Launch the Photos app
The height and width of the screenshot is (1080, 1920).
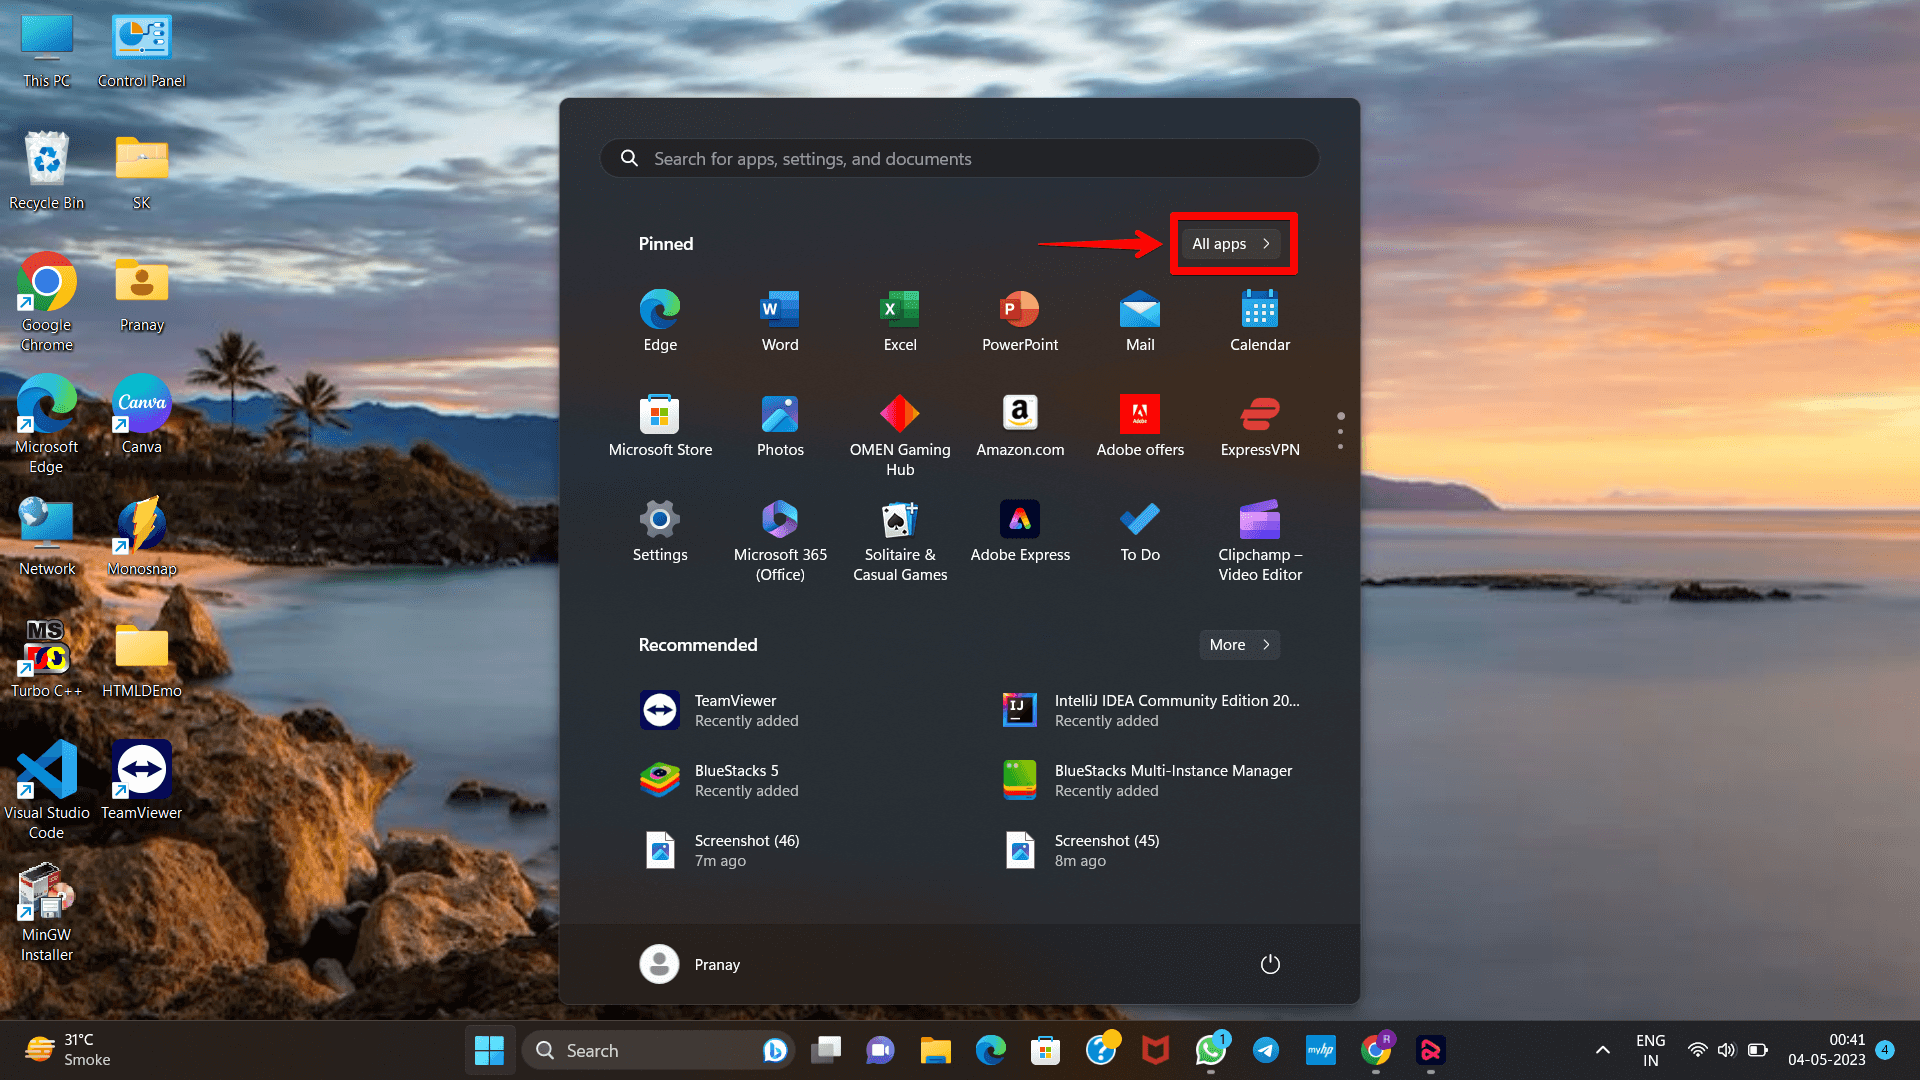coord(780,426)
